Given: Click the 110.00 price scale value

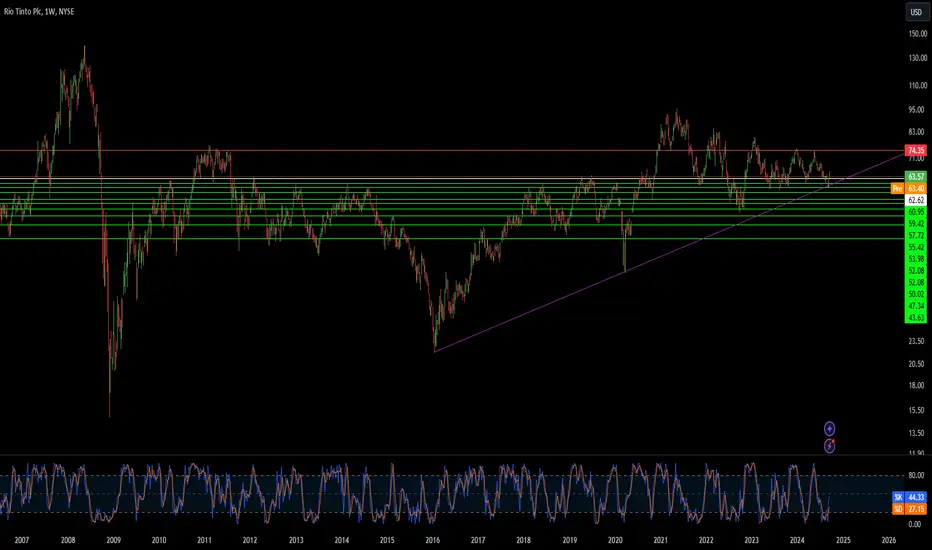Looking at the screenshot, I should 918,86.
